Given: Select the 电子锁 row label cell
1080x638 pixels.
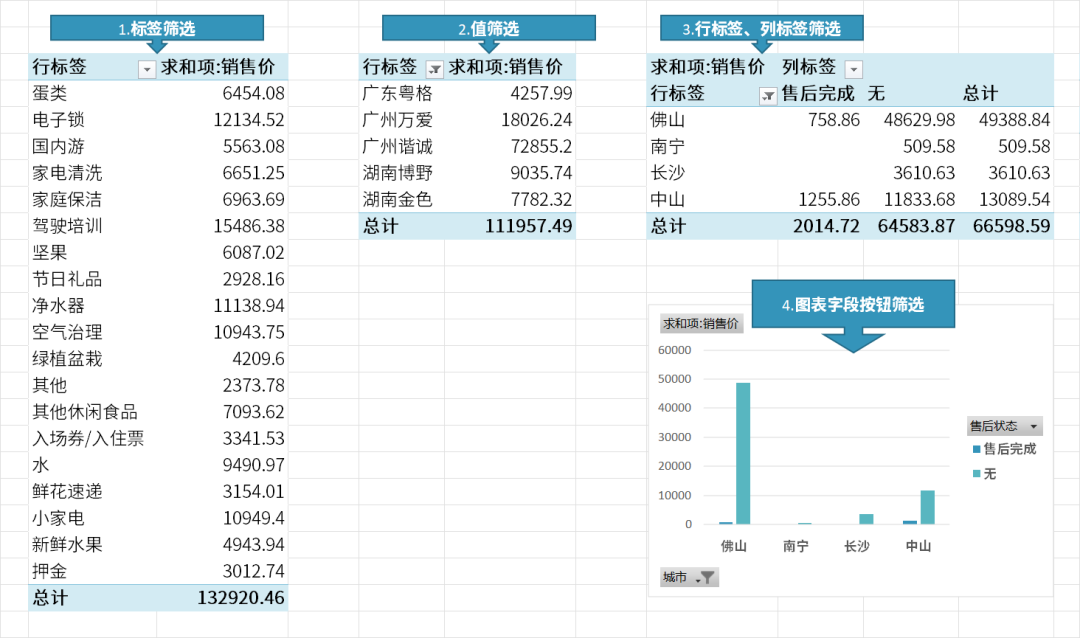Looking at the screenshot, I should tap(58, 120).
